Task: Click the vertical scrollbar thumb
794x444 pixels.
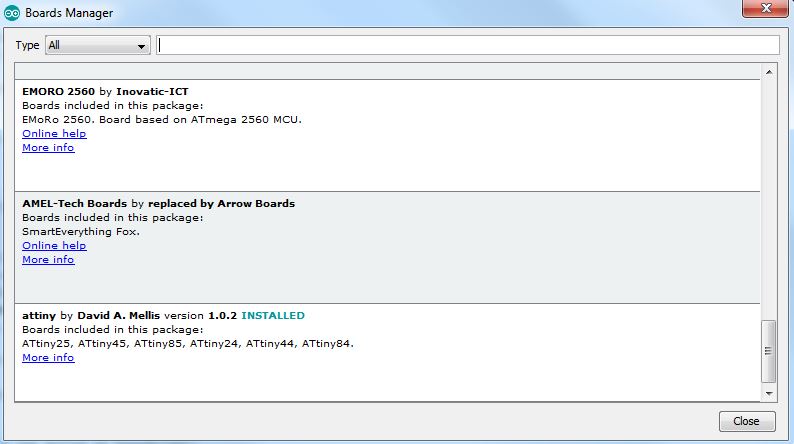Action: (768, 351)
